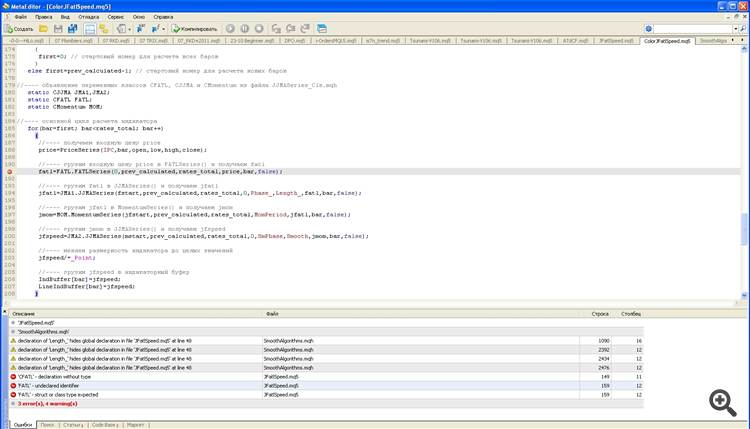Click the breakpoint marker on line 191
750x429 pixels.
(x=9, y=171)
